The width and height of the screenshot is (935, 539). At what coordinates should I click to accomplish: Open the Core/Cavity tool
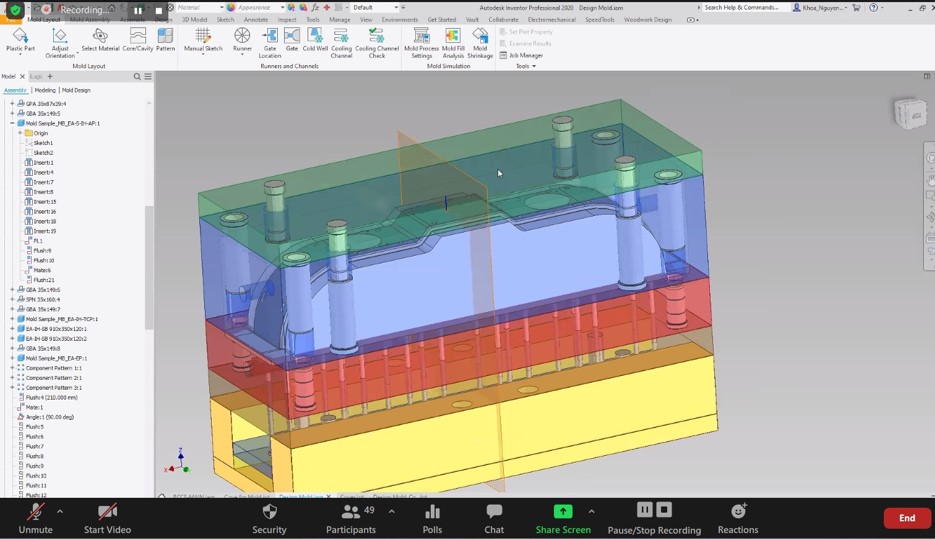click(138, 40)
